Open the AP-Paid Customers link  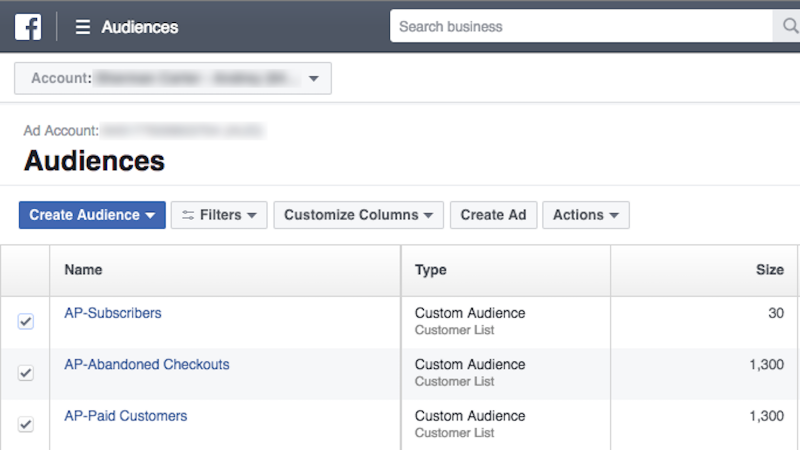126,416
